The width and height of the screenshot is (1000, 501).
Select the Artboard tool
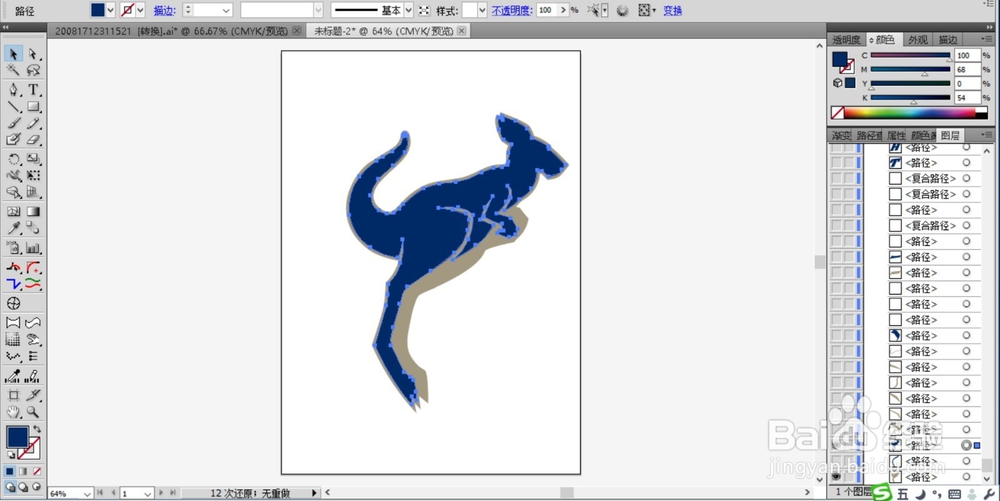pos(13,395)
